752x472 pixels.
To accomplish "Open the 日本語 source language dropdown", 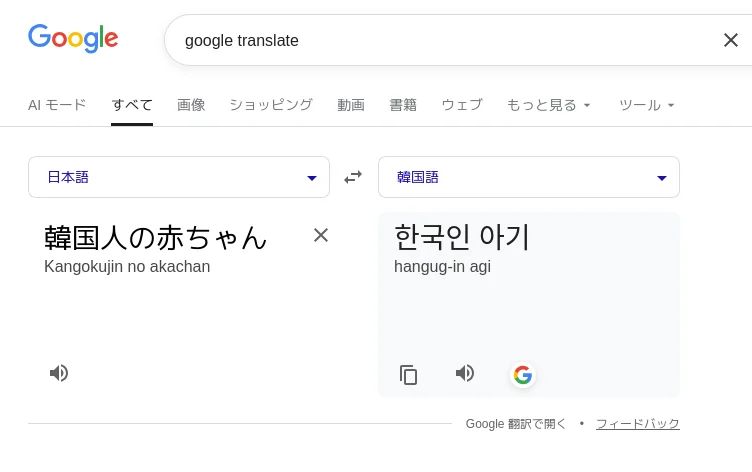I will click(179, 177).
